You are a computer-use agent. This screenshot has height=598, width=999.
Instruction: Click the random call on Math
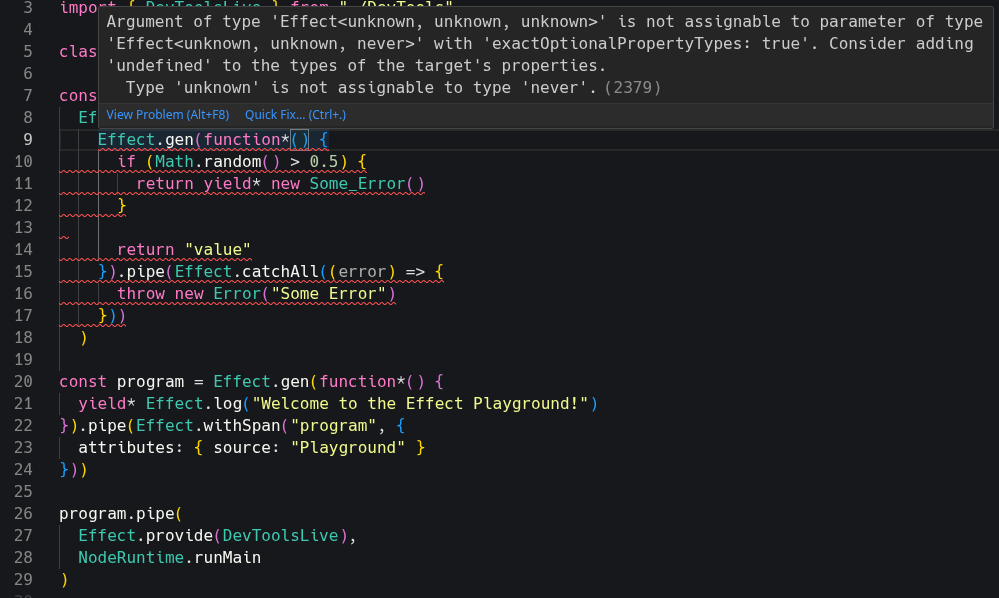[x=232, y=161]
